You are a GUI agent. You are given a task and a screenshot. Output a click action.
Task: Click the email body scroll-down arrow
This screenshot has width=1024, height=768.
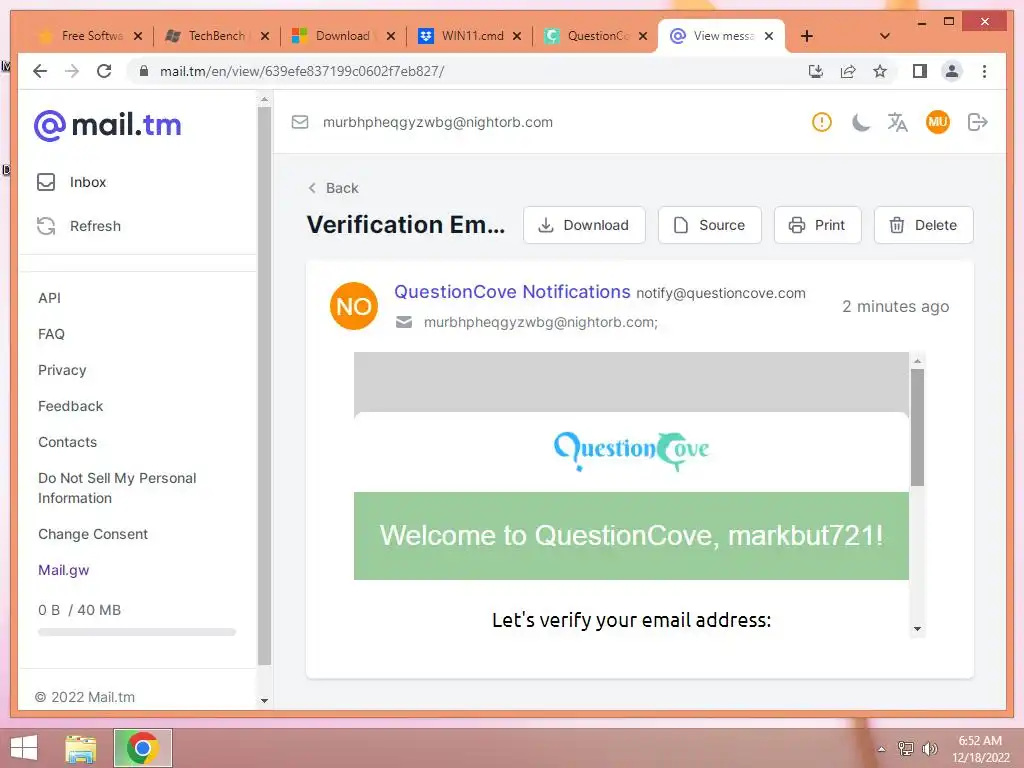pyautogui.click(x=918, y=629)
